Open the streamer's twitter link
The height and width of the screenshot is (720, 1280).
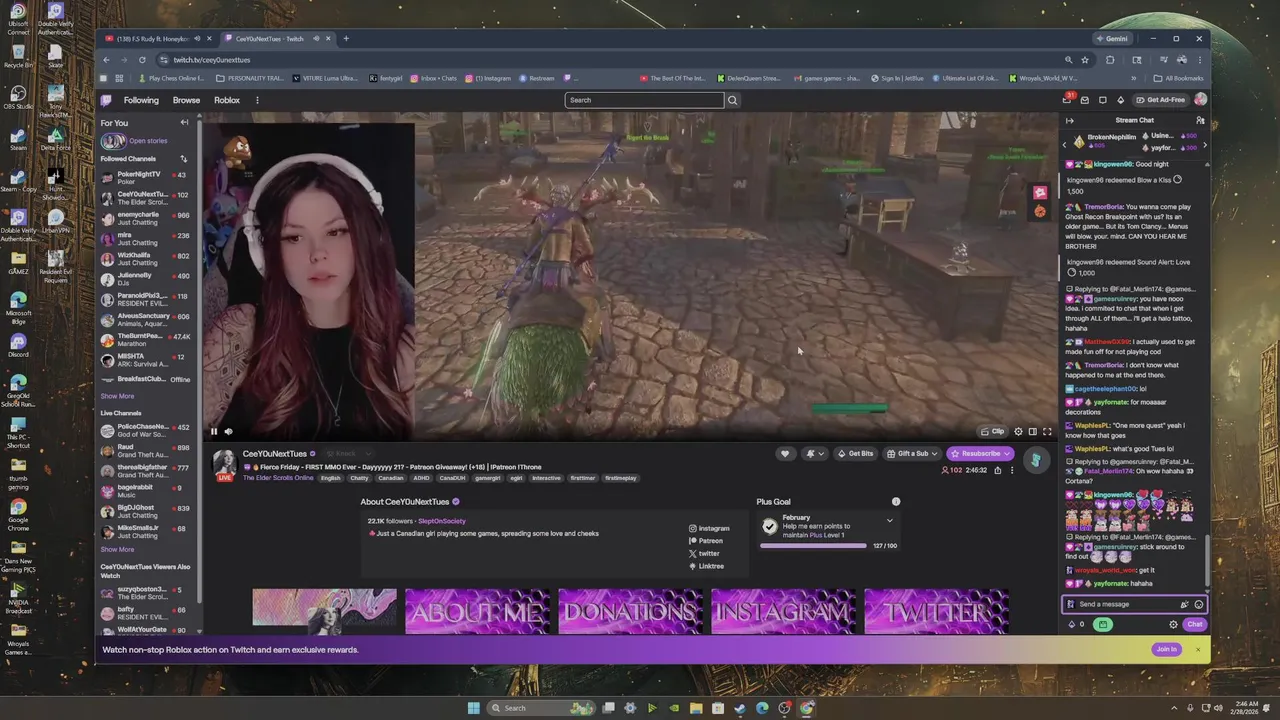pos(704,553)
